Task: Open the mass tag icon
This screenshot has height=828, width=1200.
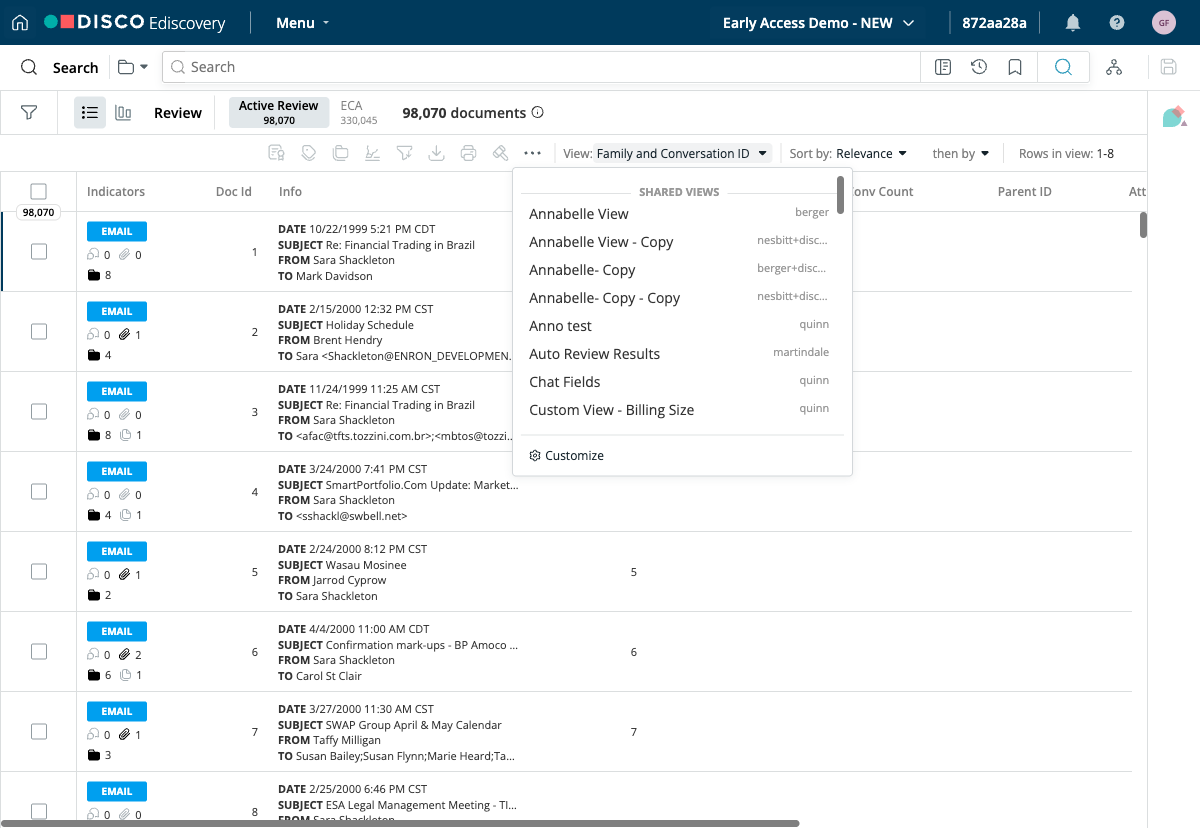Action: 309,153
